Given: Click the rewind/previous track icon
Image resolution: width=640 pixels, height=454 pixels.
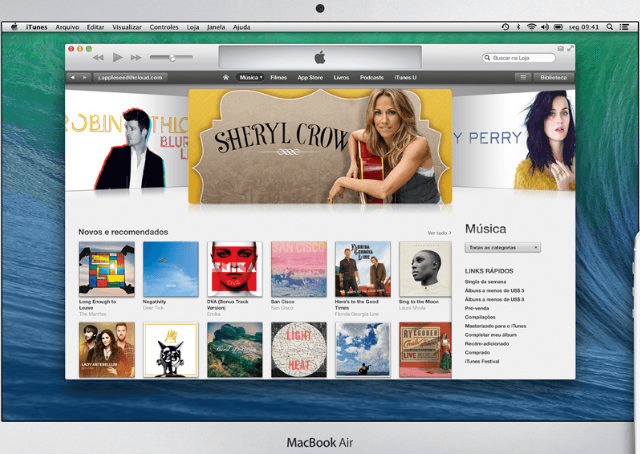Looking at the screenshot, I should coord(99,58).
